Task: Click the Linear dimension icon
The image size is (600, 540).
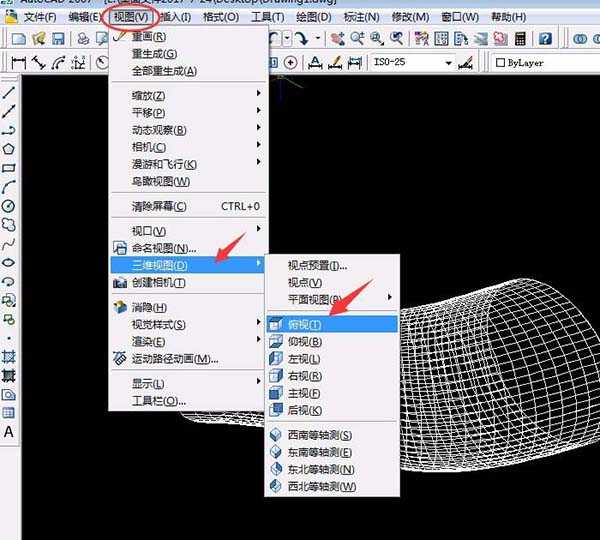Action: coord(19,62)
